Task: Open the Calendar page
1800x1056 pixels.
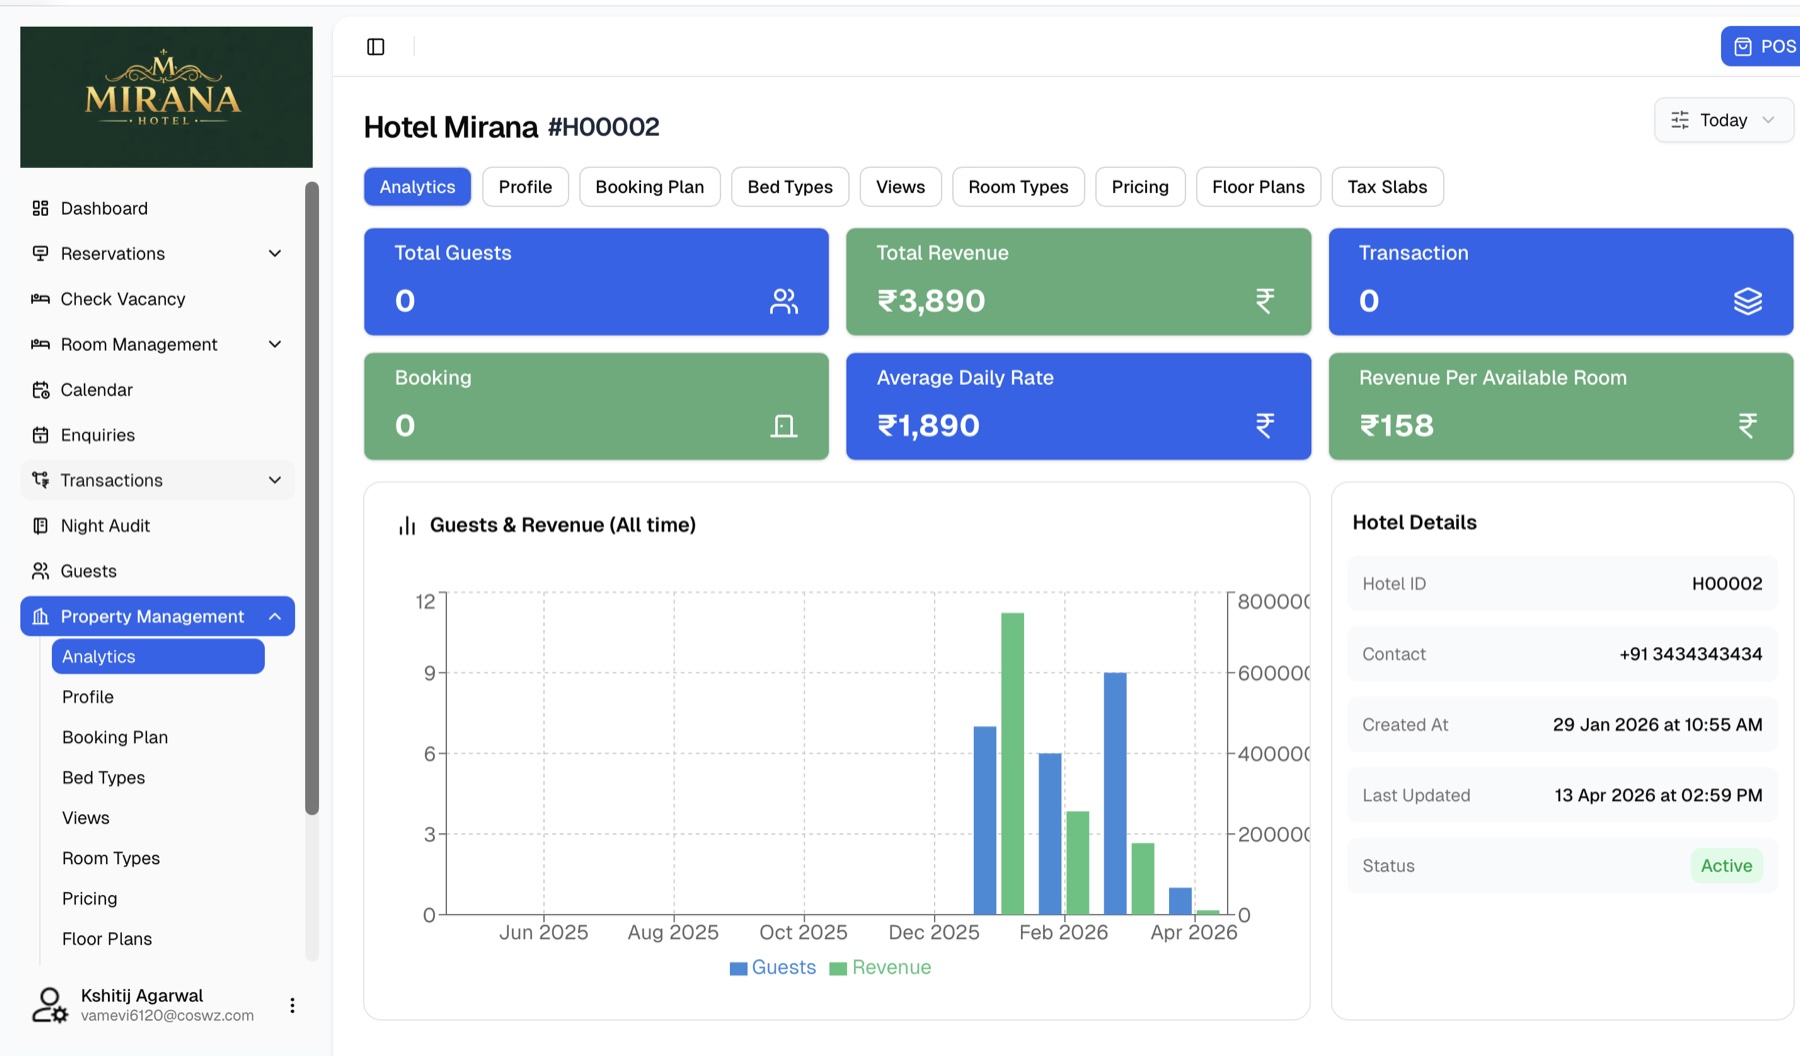Action: click(x=157, y=390)
